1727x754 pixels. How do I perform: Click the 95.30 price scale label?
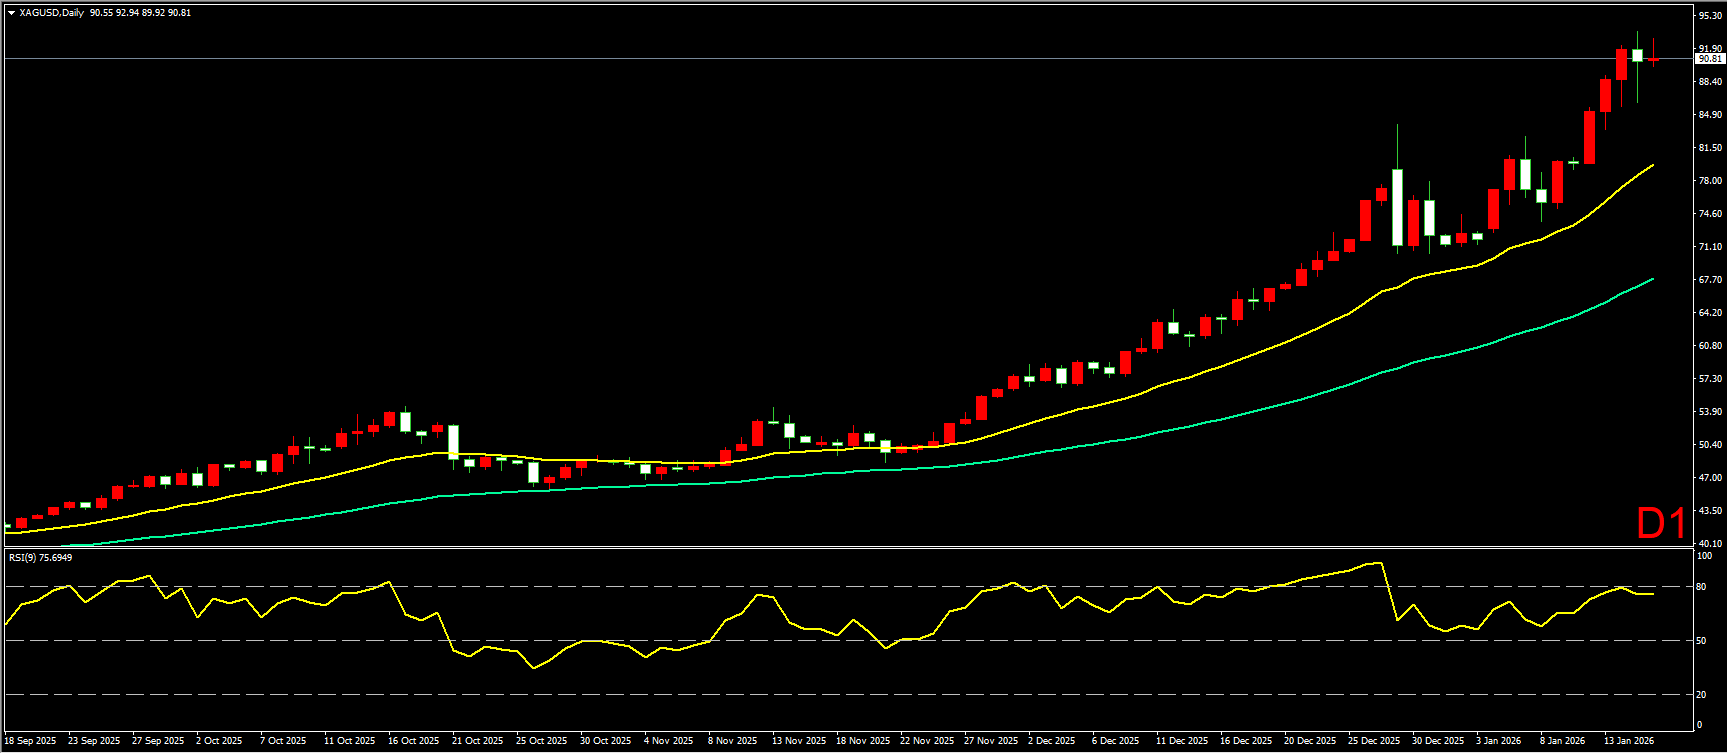pyautogui.click(x=1710, y=16)
